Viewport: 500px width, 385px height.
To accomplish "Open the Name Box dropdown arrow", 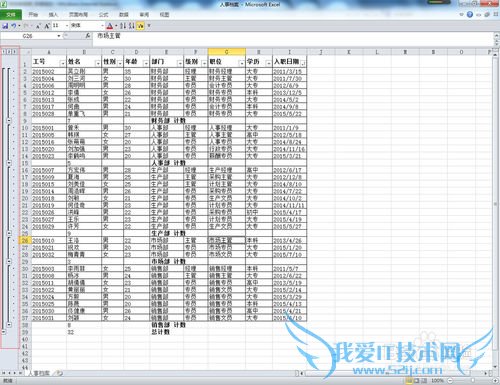I will [x=59, y=36].
